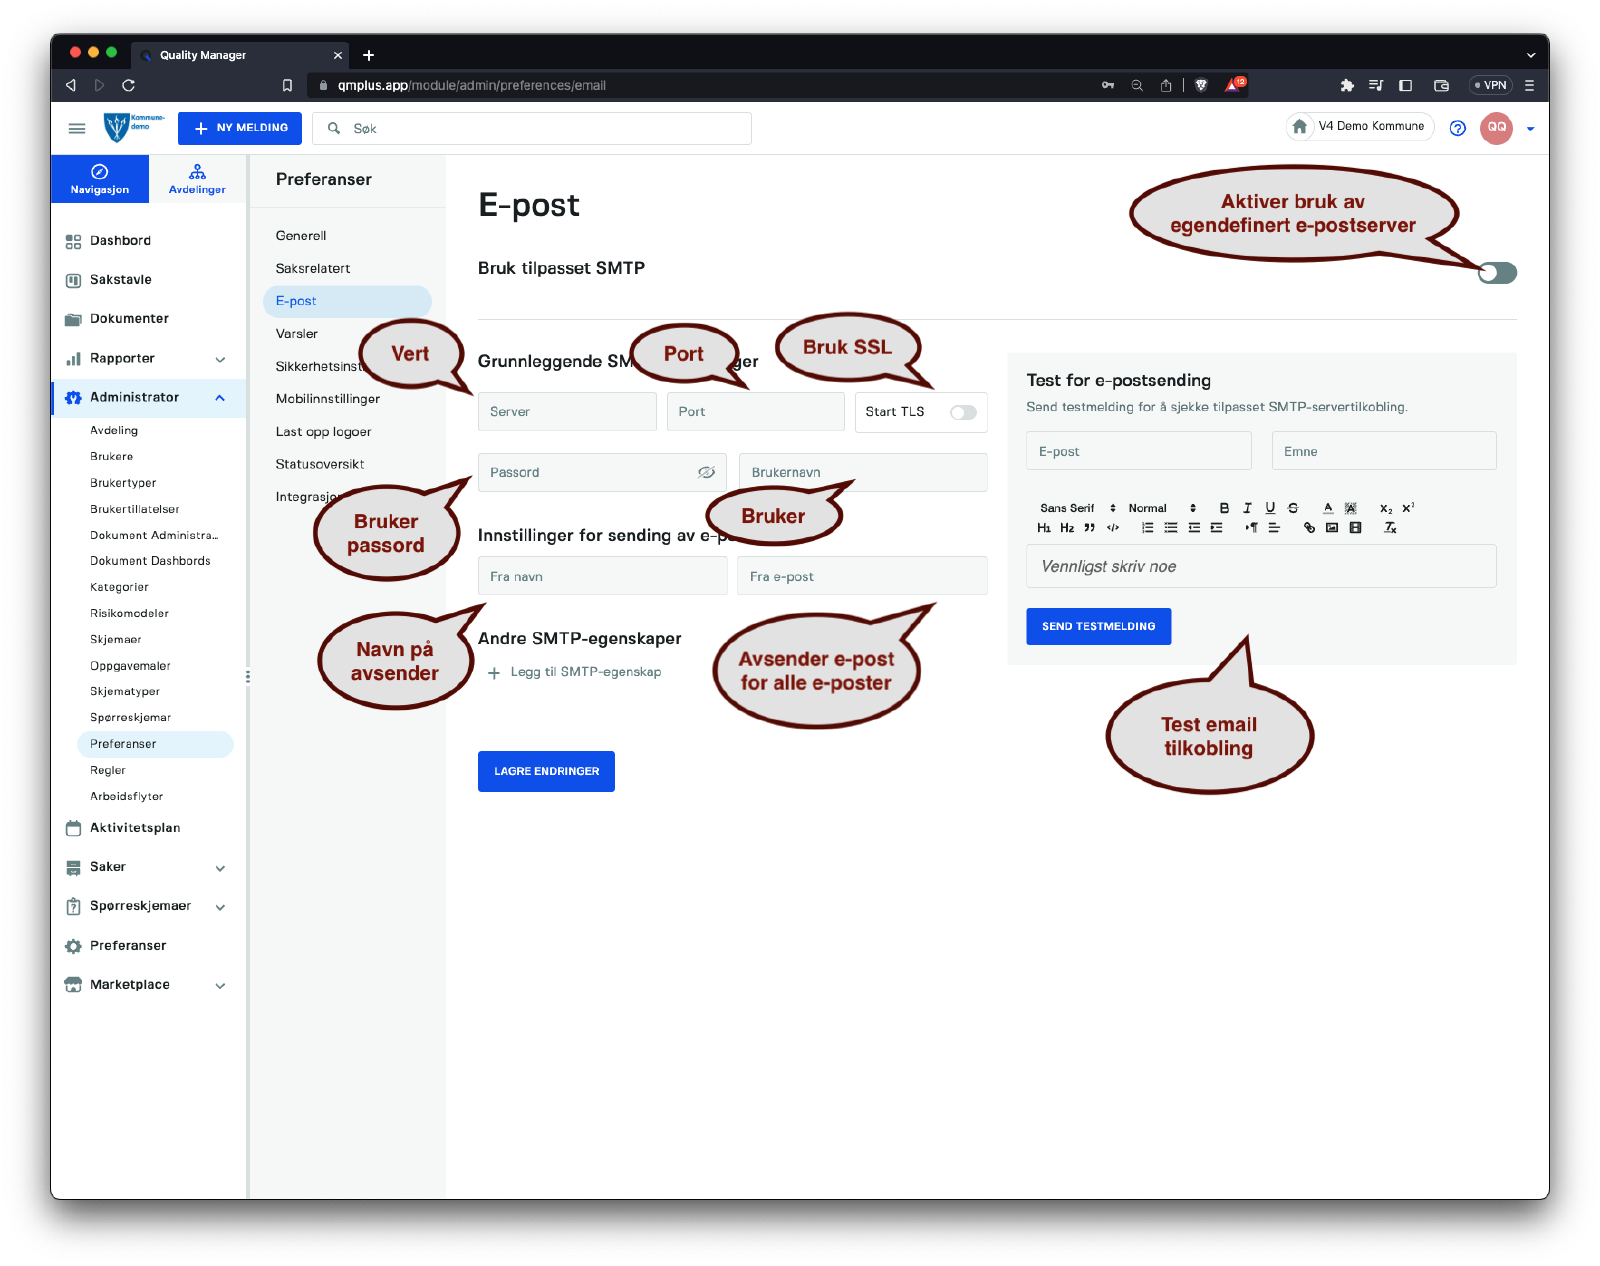Click the SEND TESTMELDING button
The image size is (1600, 1266).
1098,626
